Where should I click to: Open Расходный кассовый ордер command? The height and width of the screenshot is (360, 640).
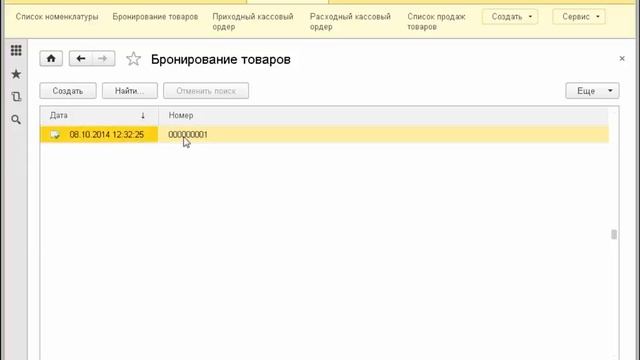[x=350, y=22]
